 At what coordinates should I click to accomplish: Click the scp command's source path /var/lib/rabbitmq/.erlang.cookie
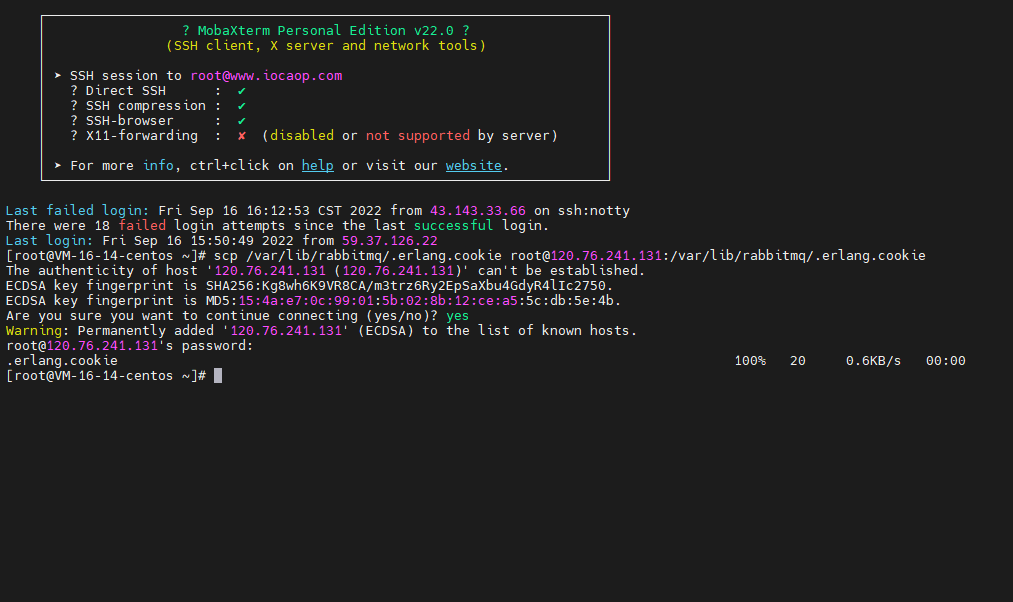click(374, 255)
